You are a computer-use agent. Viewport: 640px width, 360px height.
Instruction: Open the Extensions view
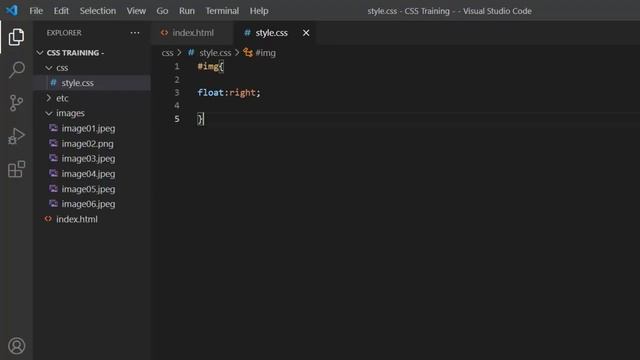[16, 169]
